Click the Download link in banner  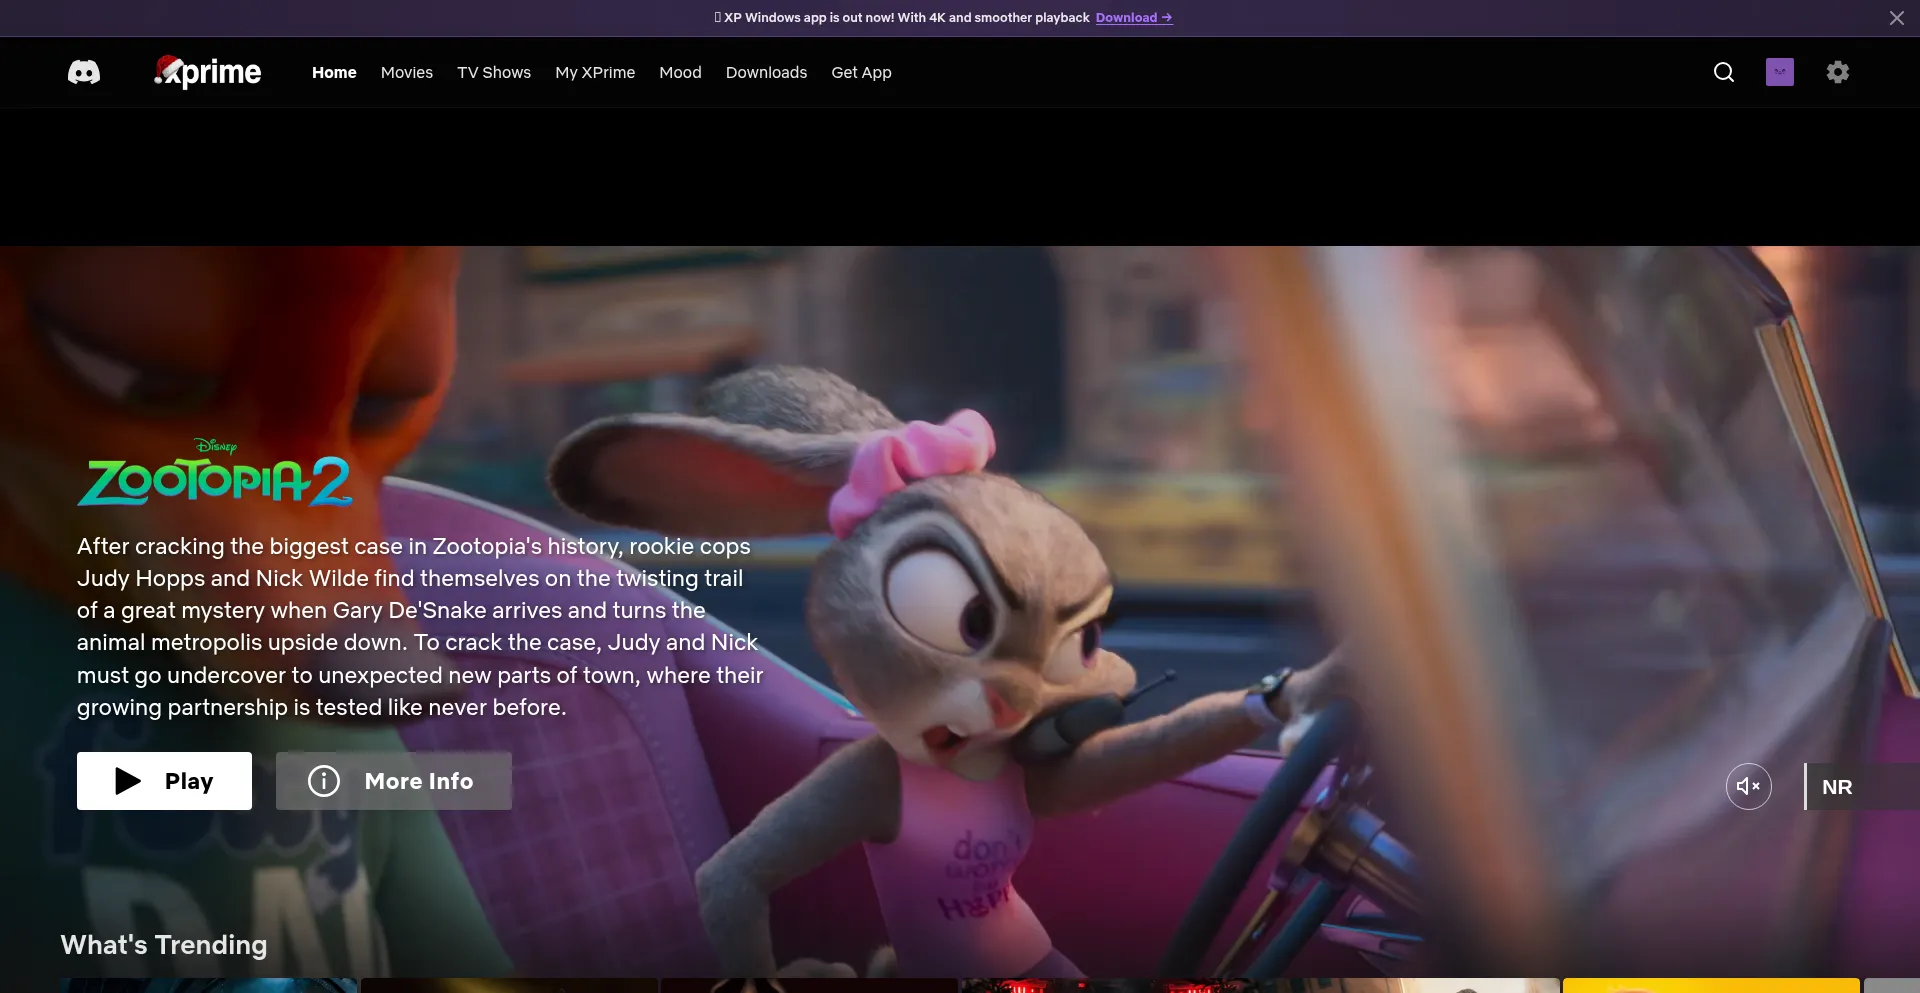click(x=1134, y=18)
